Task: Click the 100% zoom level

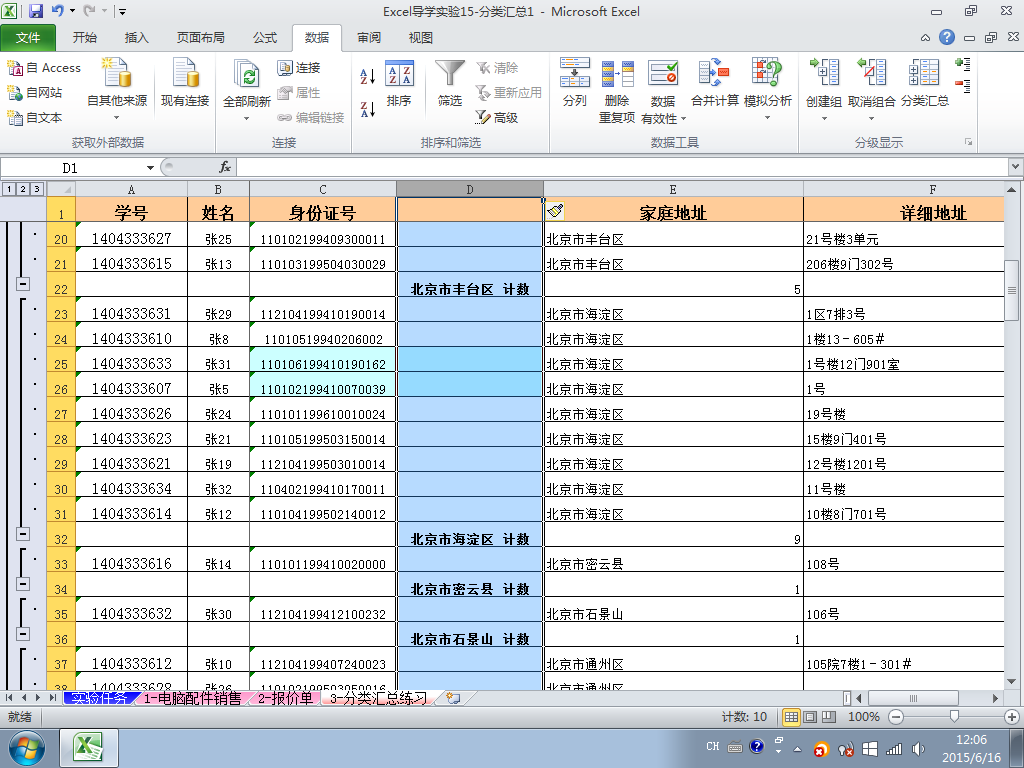Action: pyautogui.click(x=863, y=717)
